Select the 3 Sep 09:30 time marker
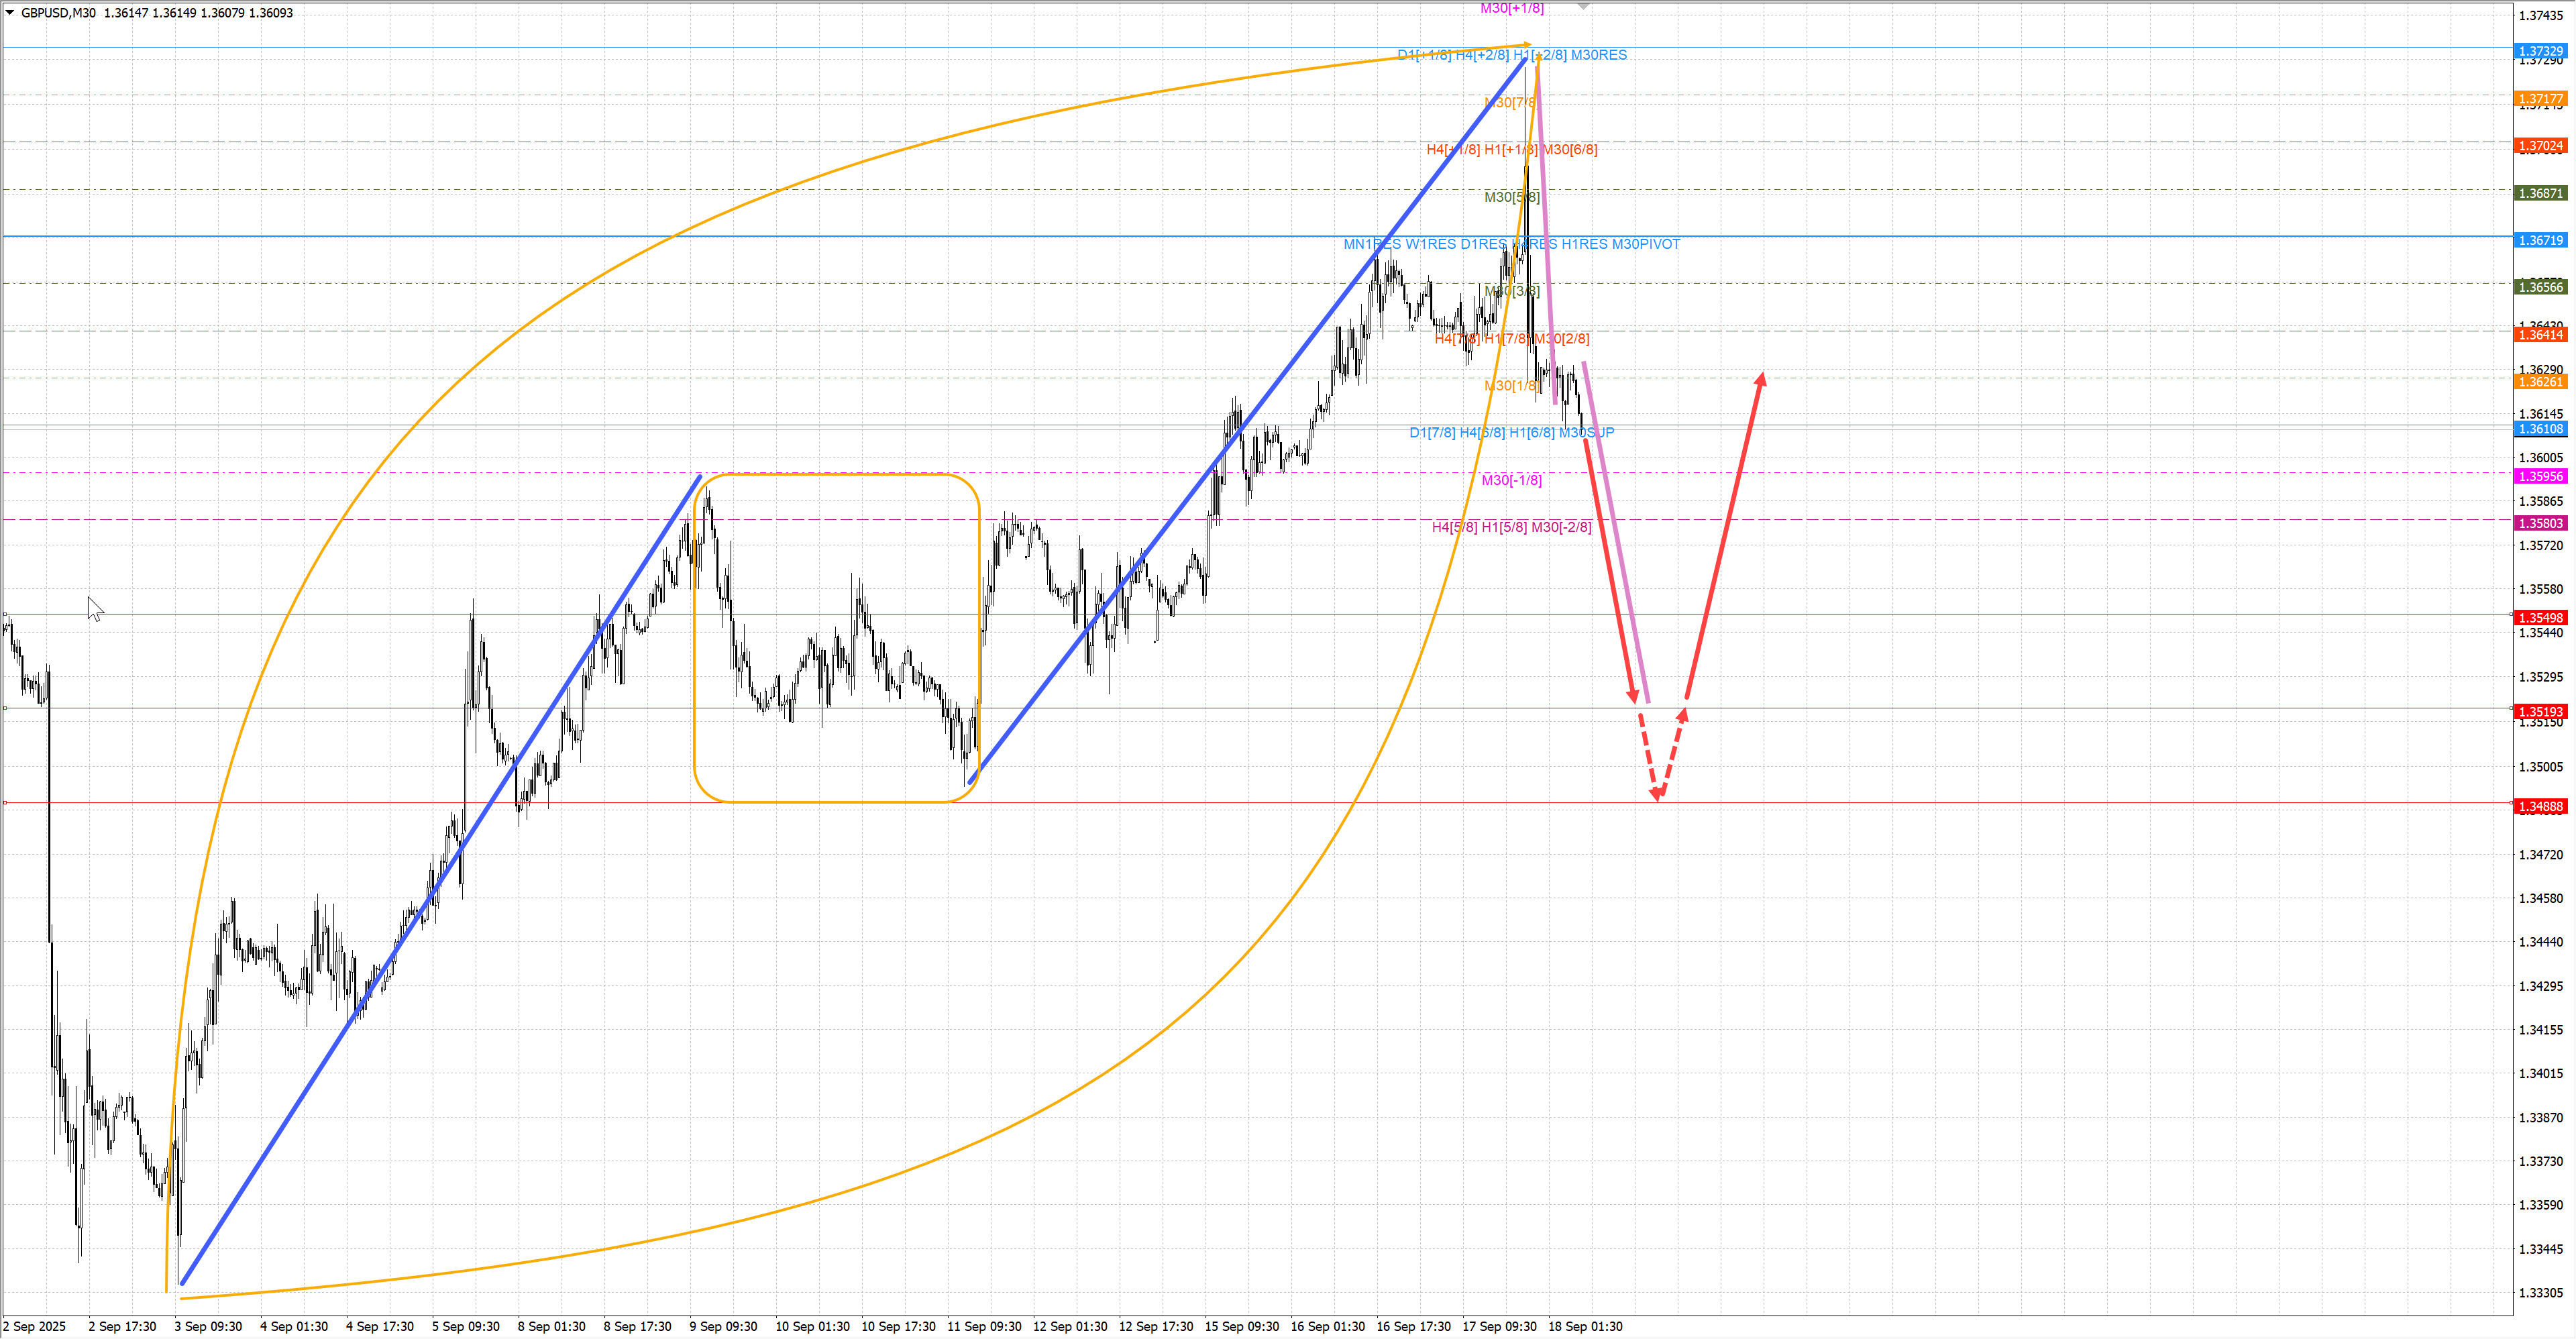The height and width of the screenshot is (1339, 2576). click(x=208, y=1326)
